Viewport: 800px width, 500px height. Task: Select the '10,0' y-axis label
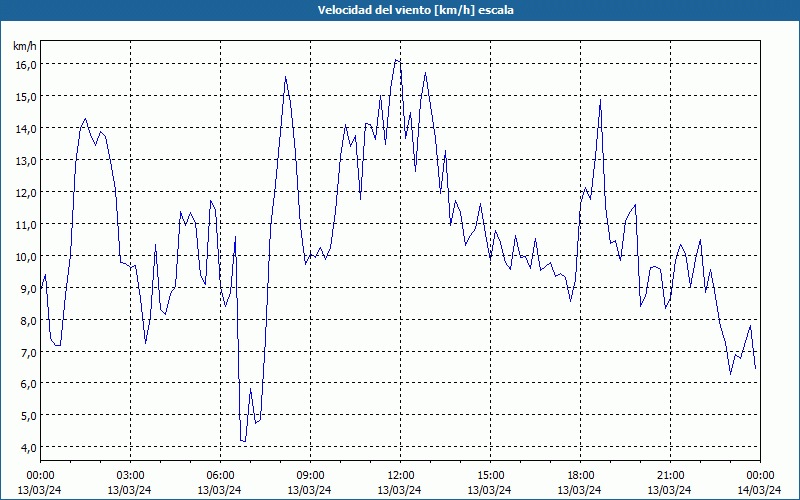(26, 256)
